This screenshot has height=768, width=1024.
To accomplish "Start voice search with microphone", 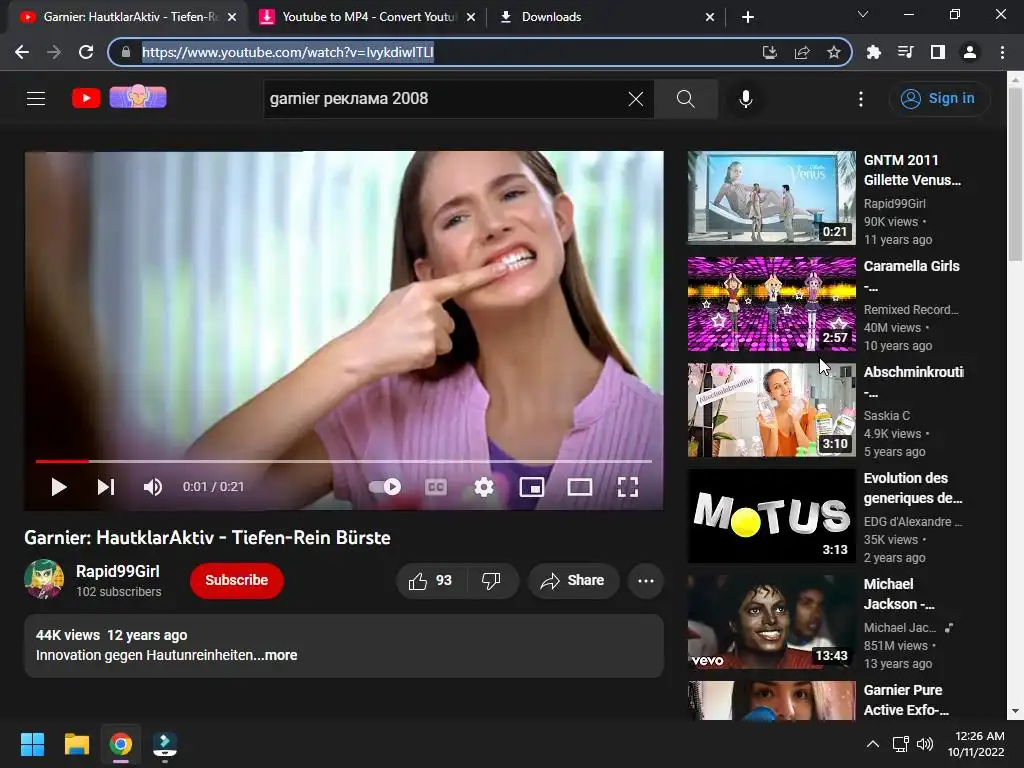I will click(746, 99).
